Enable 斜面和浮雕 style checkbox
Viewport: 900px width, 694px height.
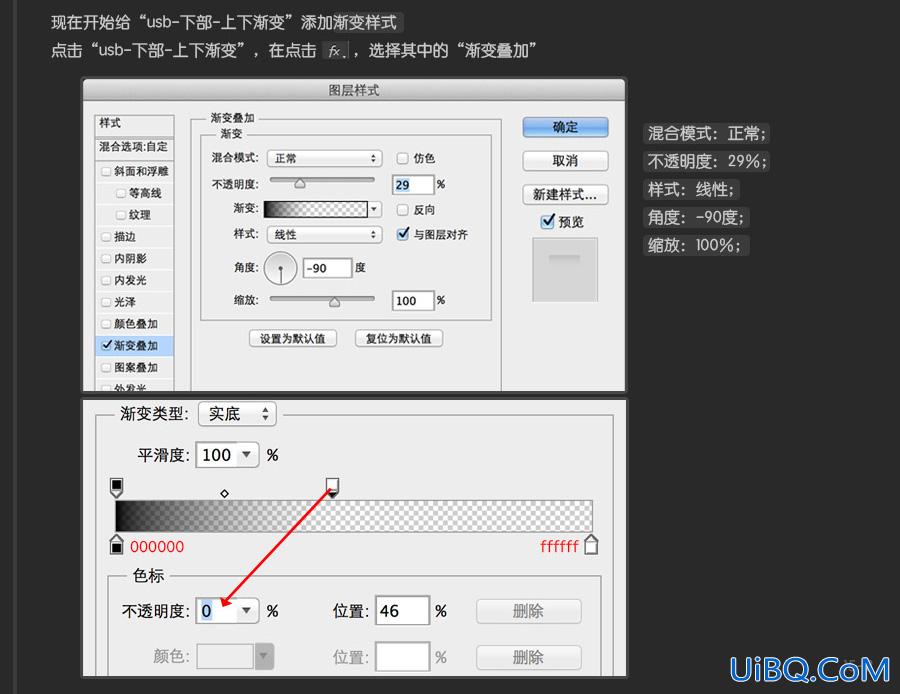pyautogui.click(x=106, y=171)
